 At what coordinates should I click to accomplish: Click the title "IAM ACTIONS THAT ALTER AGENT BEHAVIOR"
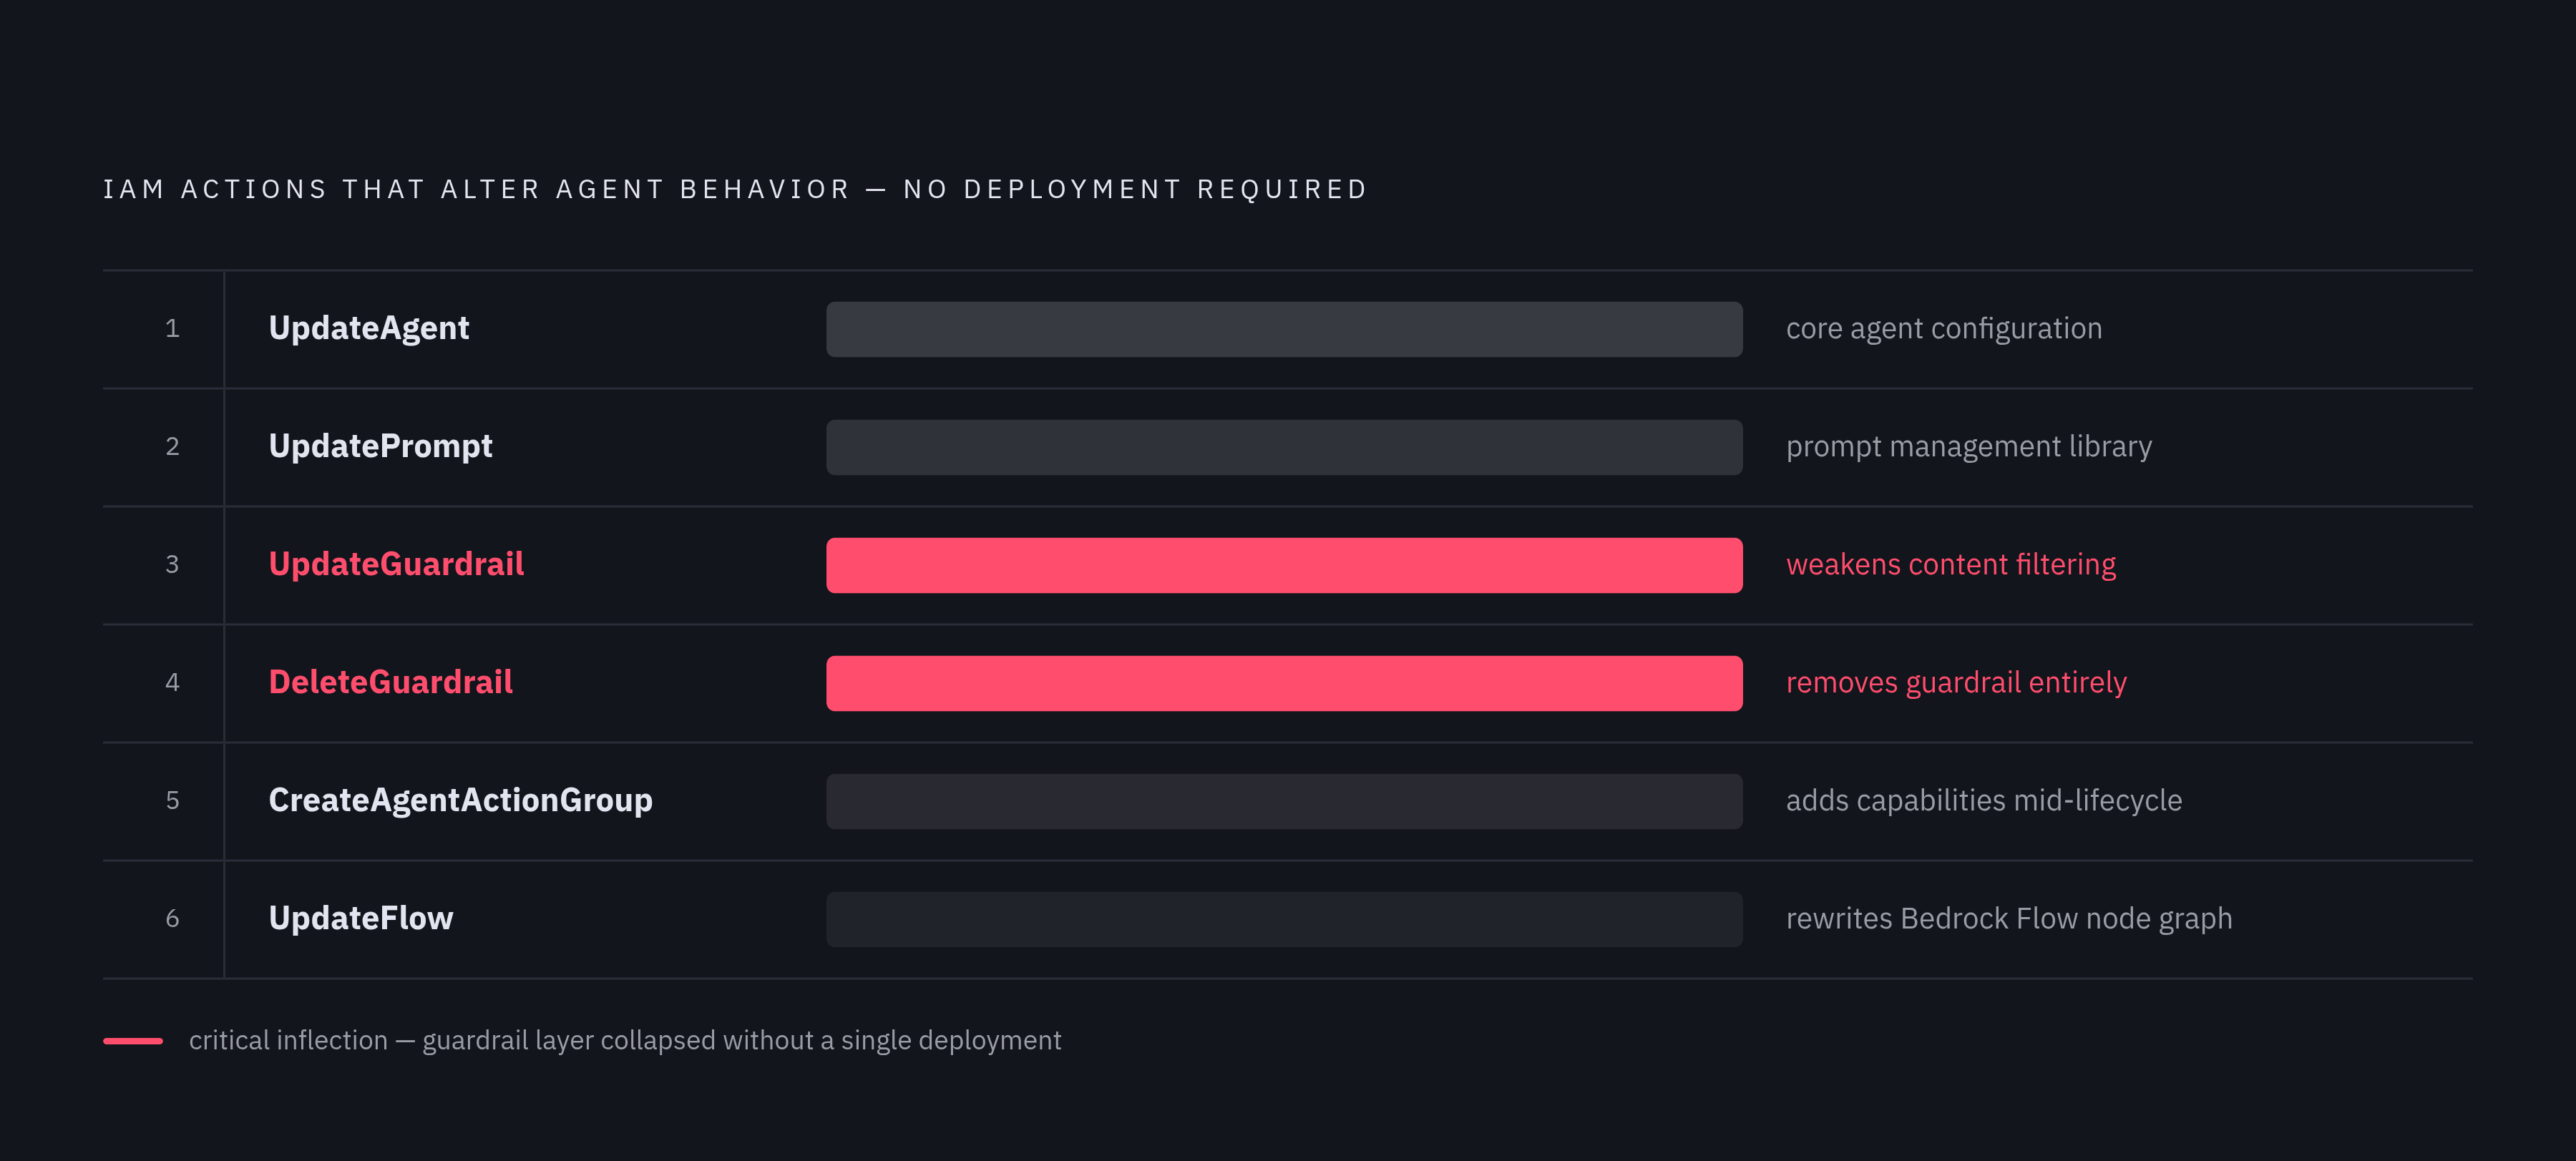tap(477, 189)
